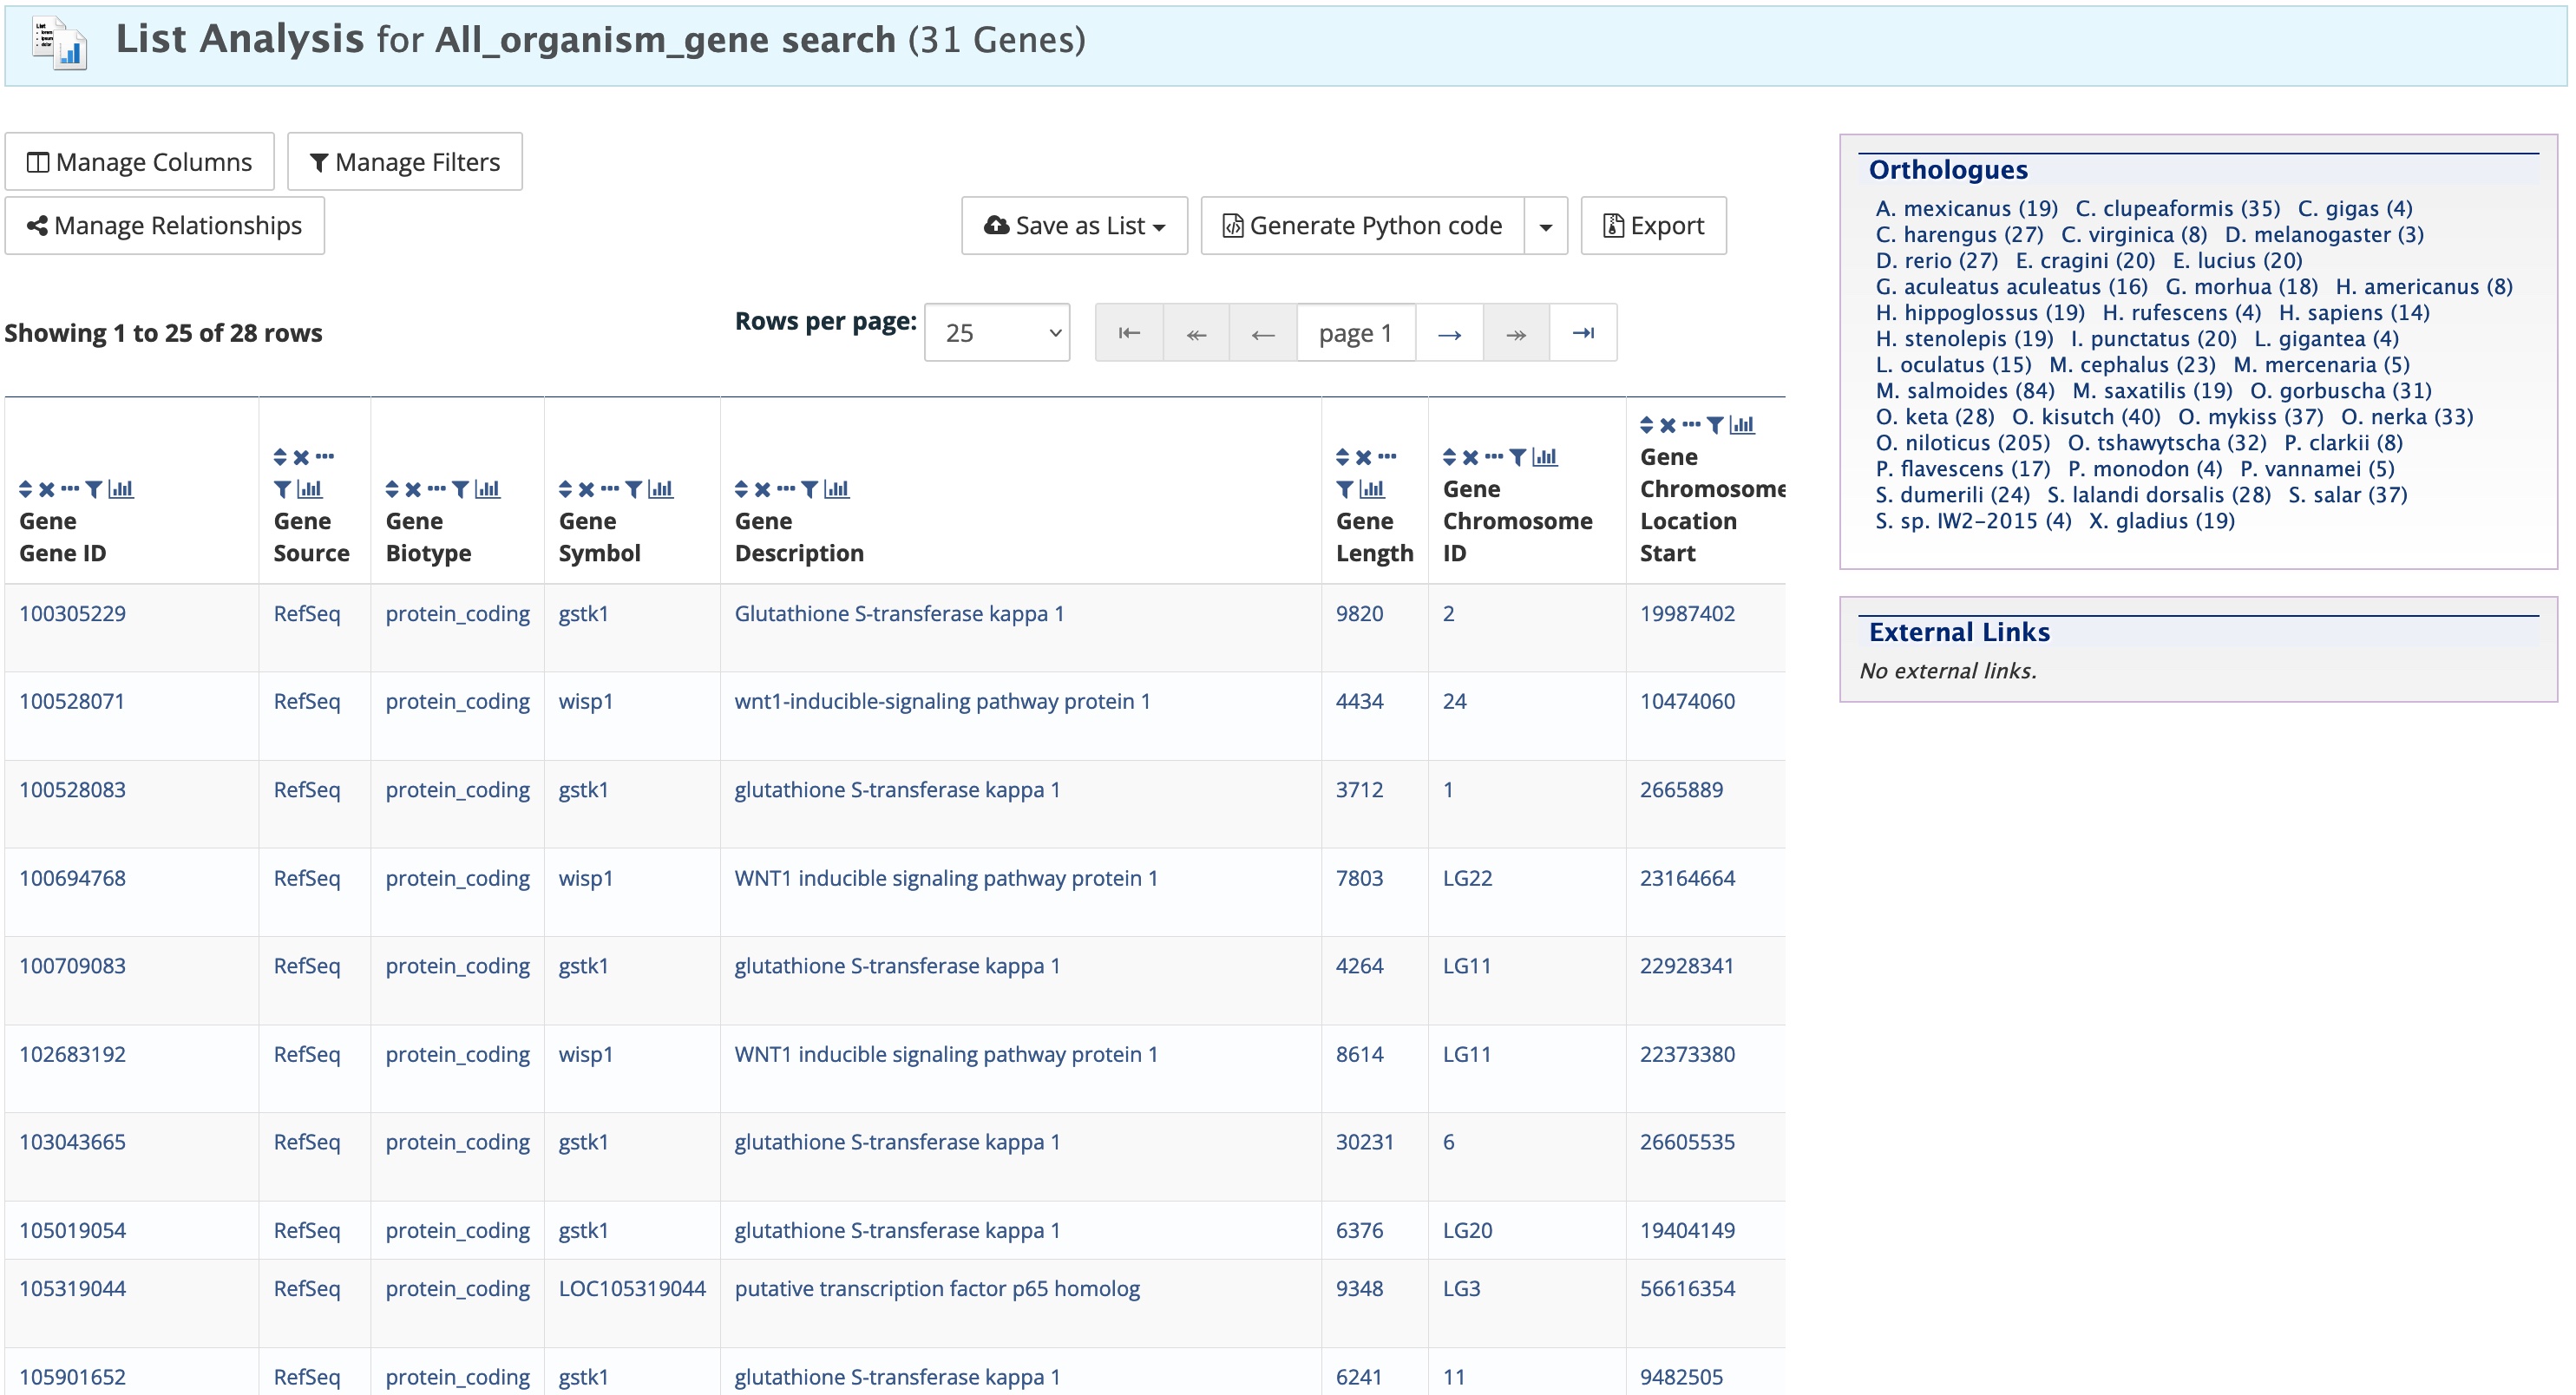2576x1395 pixels.
Task: Click LOC105319044 gene symbol cell
Action: [632, 1289]
